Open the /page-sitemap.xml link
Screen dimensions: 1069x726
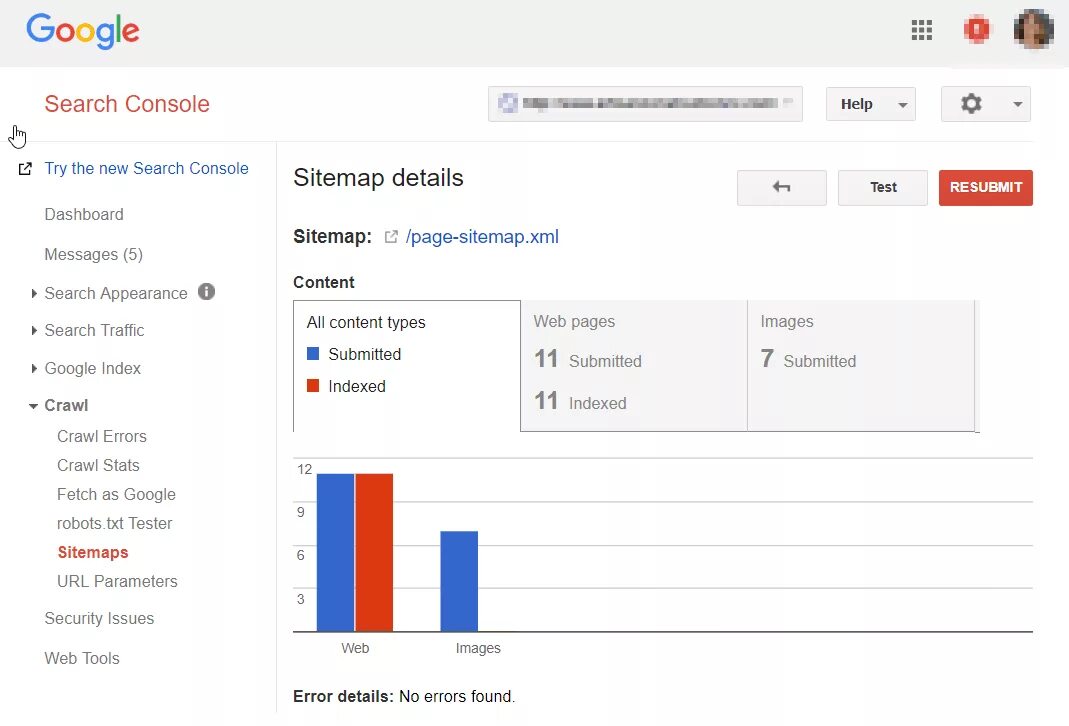pos(482,237)
